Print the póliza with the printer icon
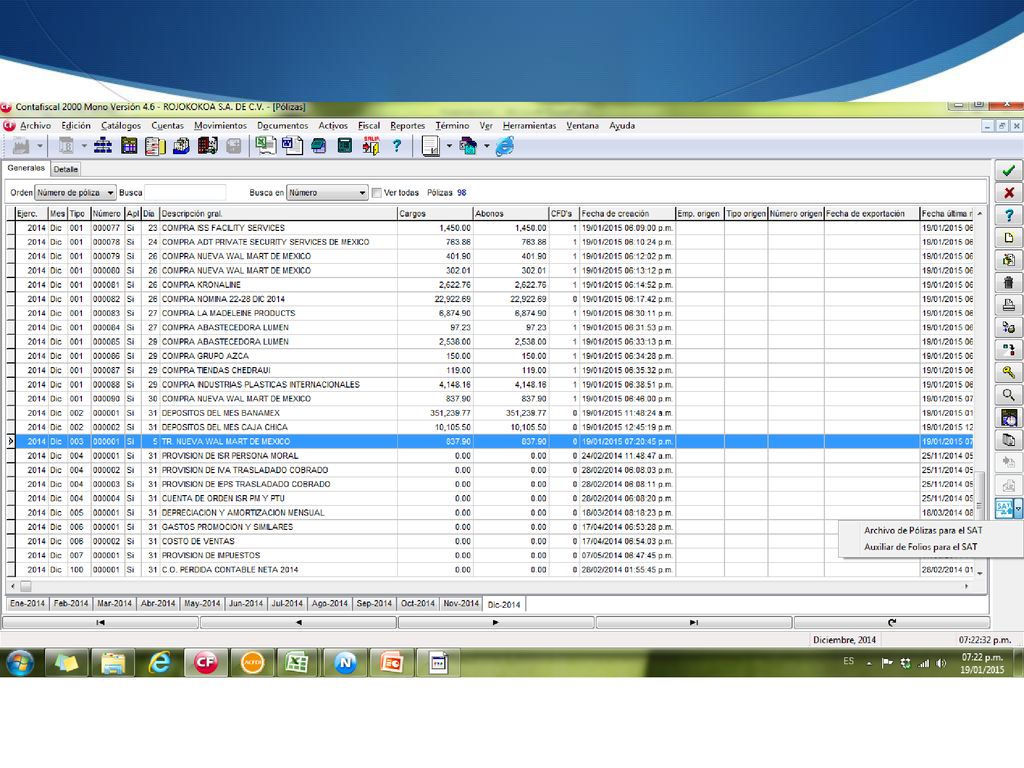Image resolution: width=1024 pixels, height=768 pixels. pos(1008,304)
